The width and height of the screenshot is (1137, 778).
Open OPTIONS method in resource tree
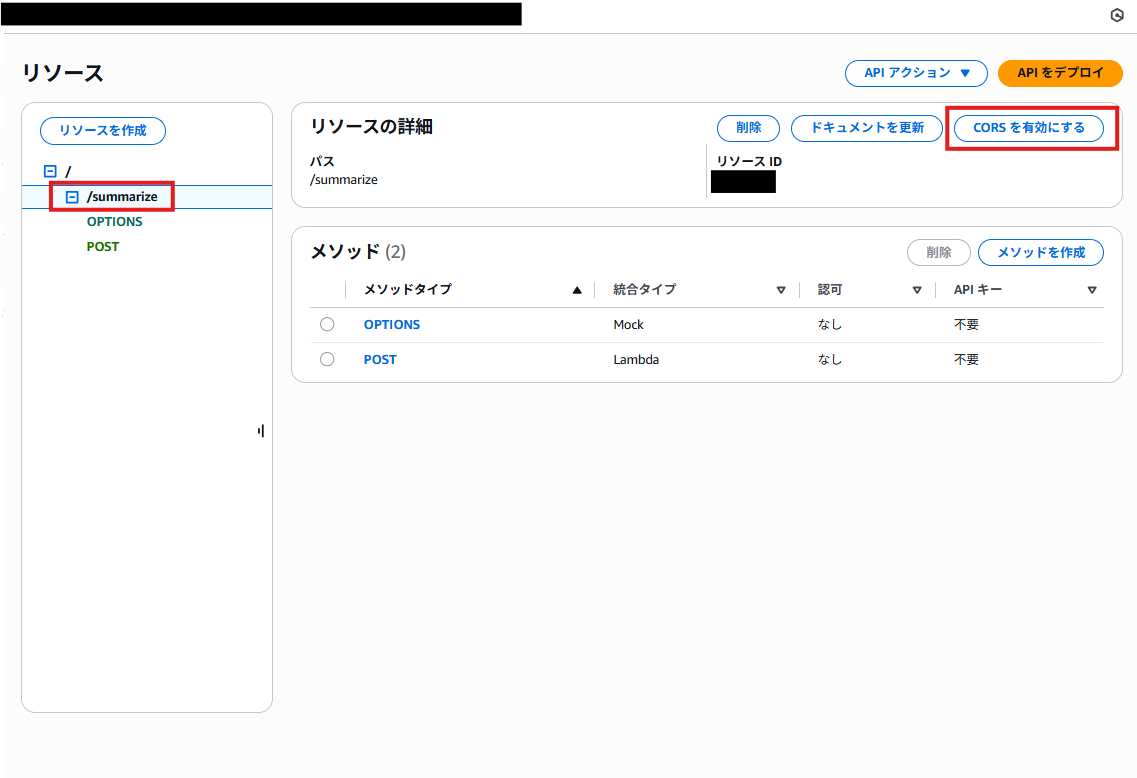(x=115, y=222)
